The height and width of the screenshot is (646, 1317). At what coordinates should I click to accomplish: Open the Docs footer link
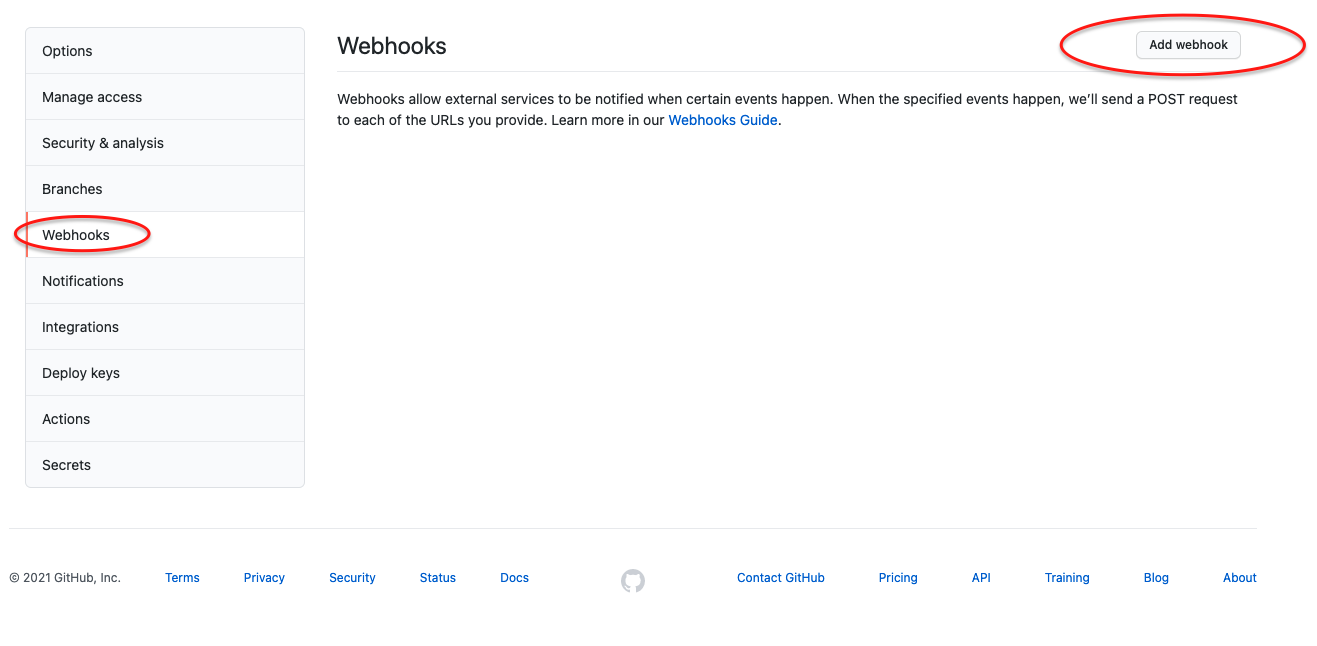[514, 577]
